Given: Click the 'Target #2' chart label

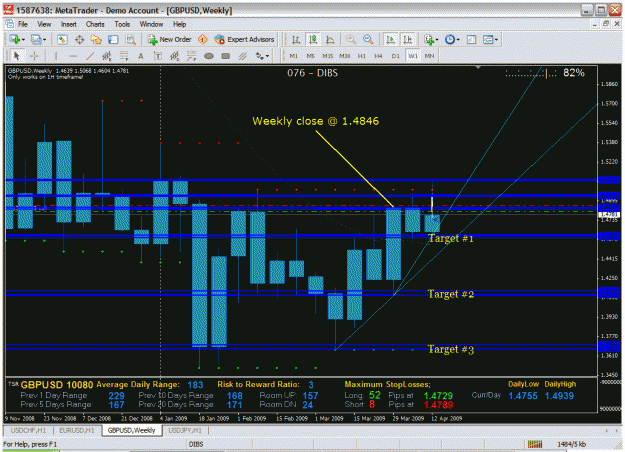Looking at the screenshot, I should [x=451, y=294].
